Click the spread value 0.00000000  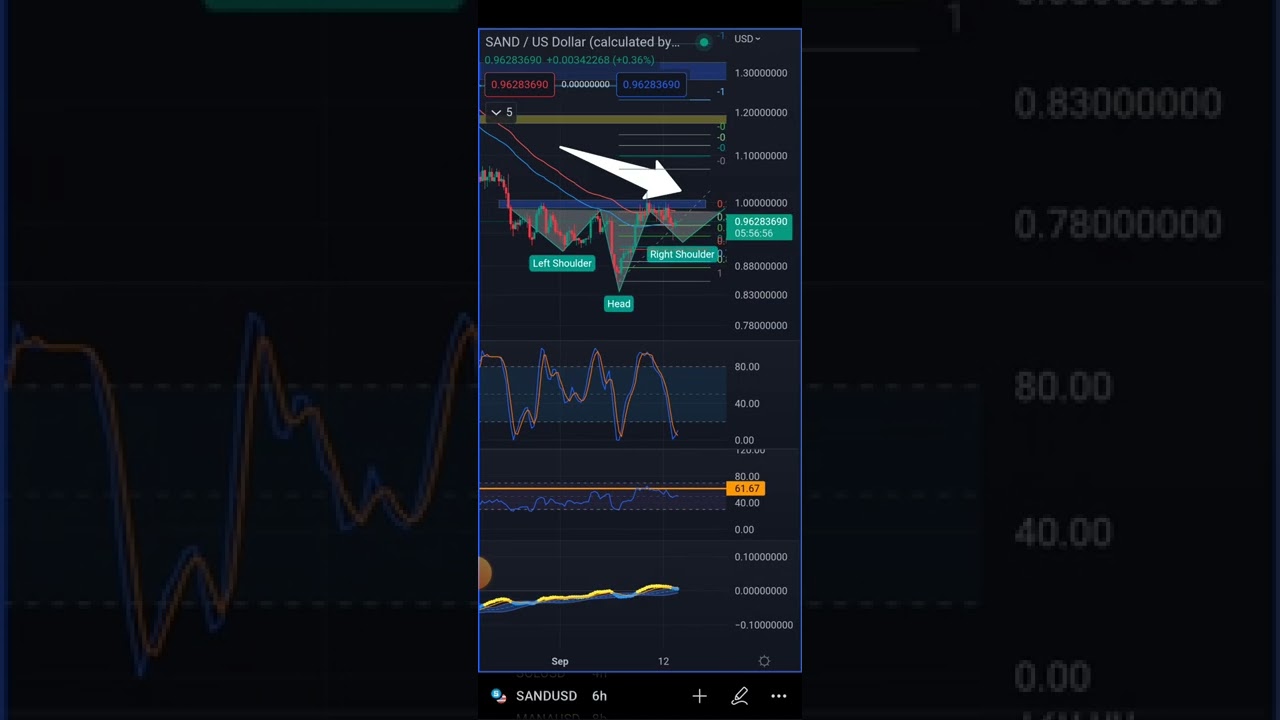pyautogui.click(x=585, y=85)
